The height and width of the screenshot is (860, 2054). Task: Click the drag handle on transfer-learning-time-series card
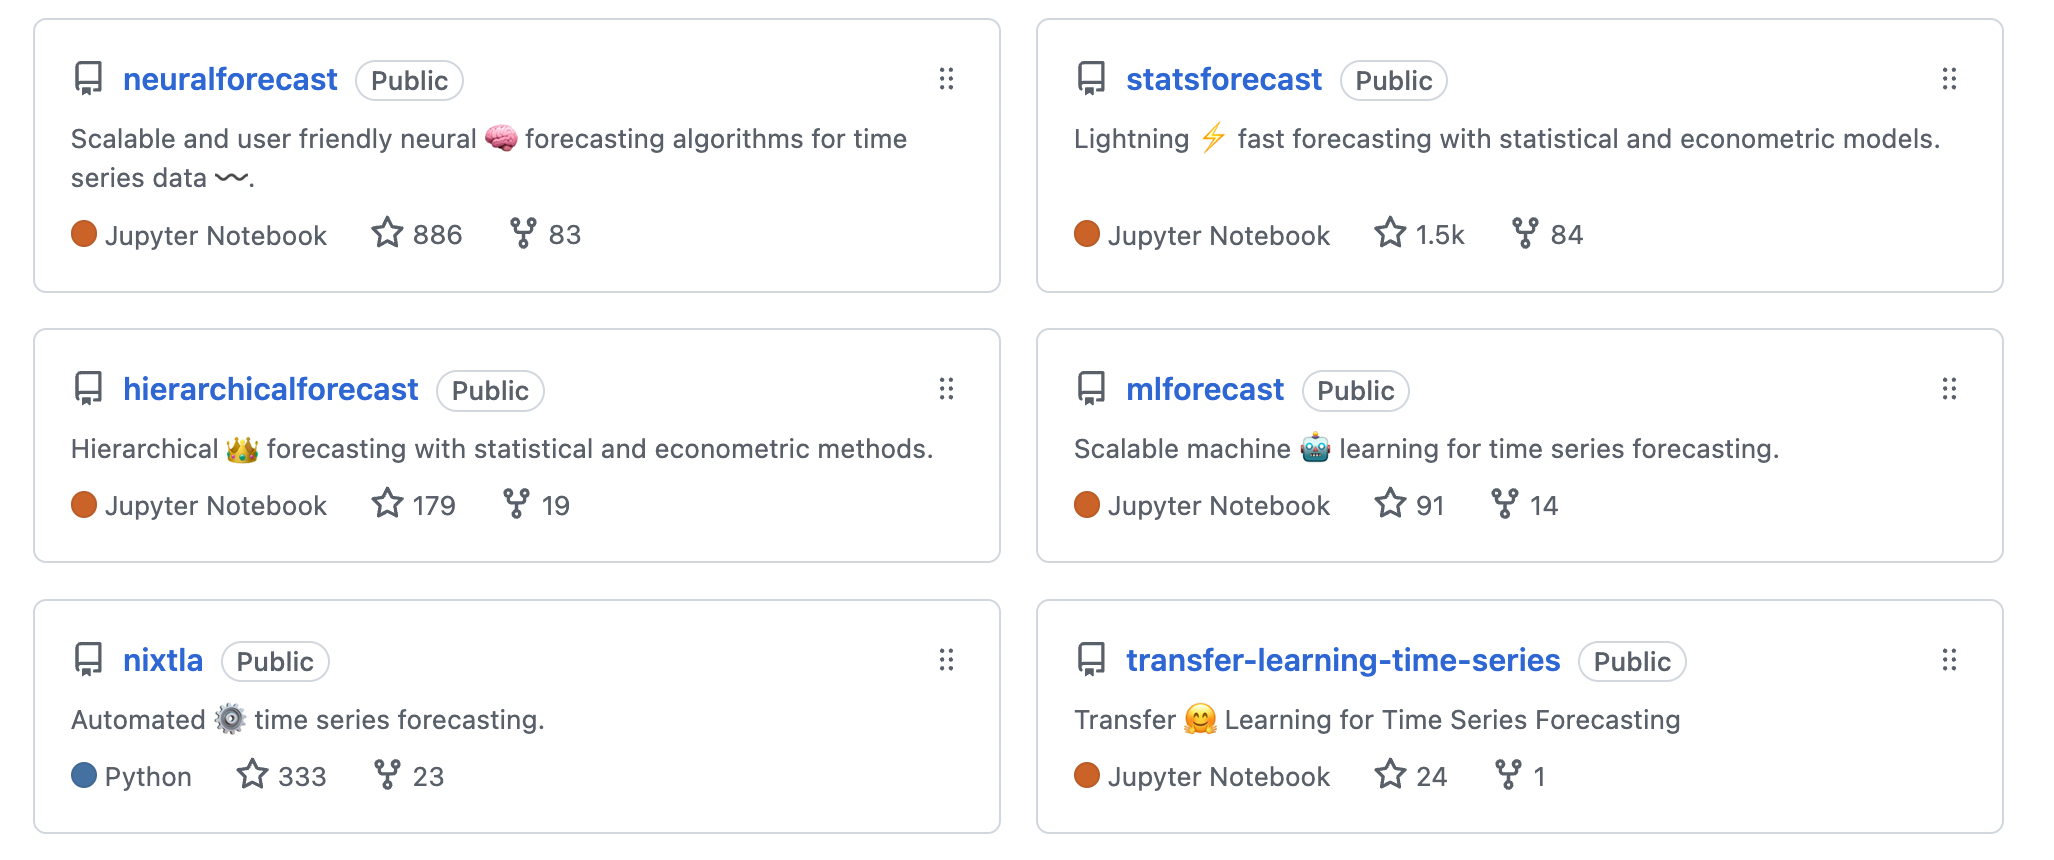[1949, 660]
